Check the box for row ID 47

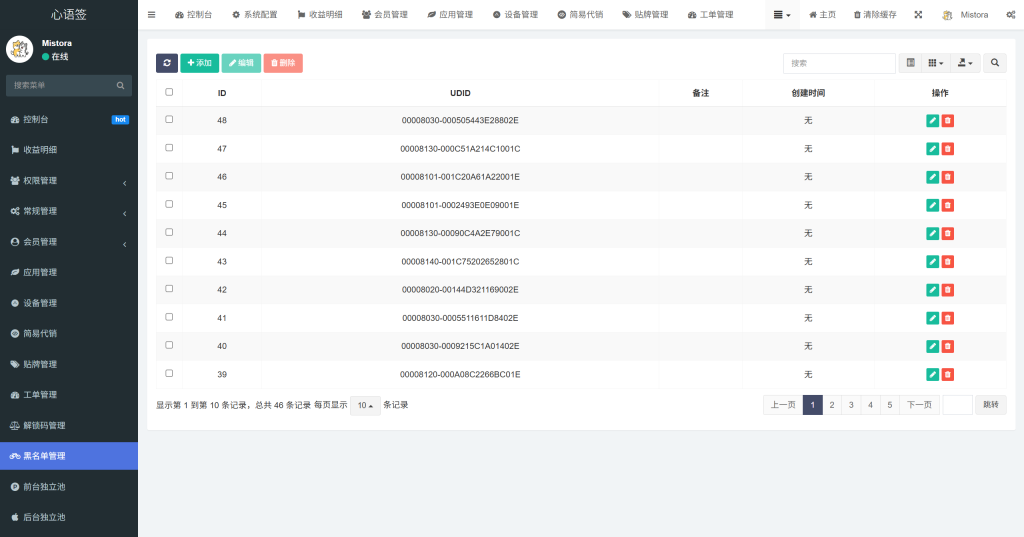[169, 148]
